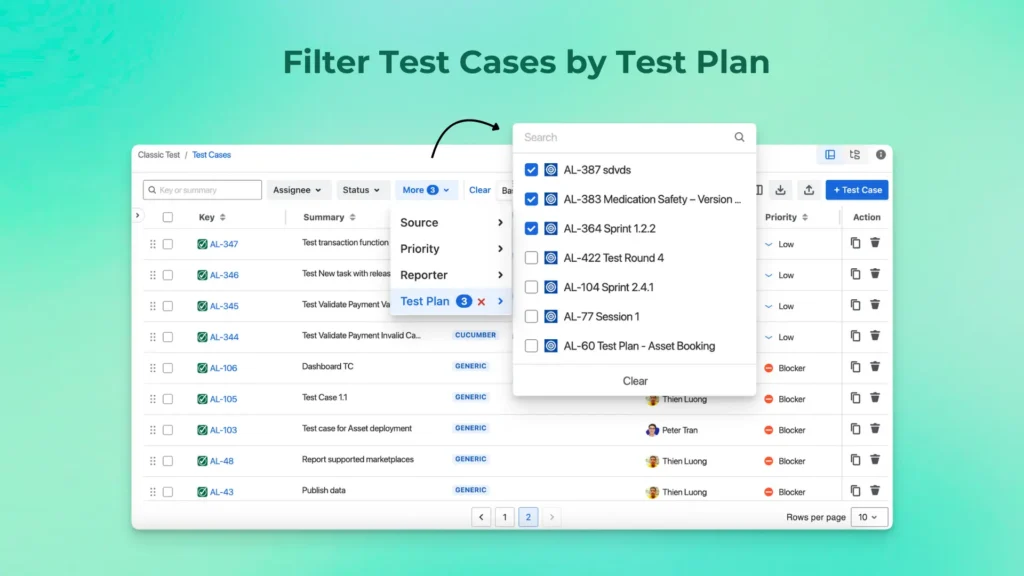The width and height of the screenshot is (1024, 576).
Task: Click the list view layout icon
Action: [x=830, y=155]
